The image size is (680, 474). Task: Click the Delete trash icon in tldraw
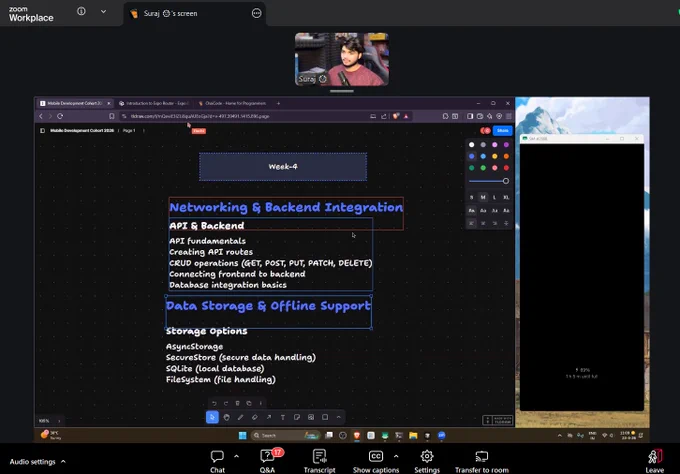237,403
